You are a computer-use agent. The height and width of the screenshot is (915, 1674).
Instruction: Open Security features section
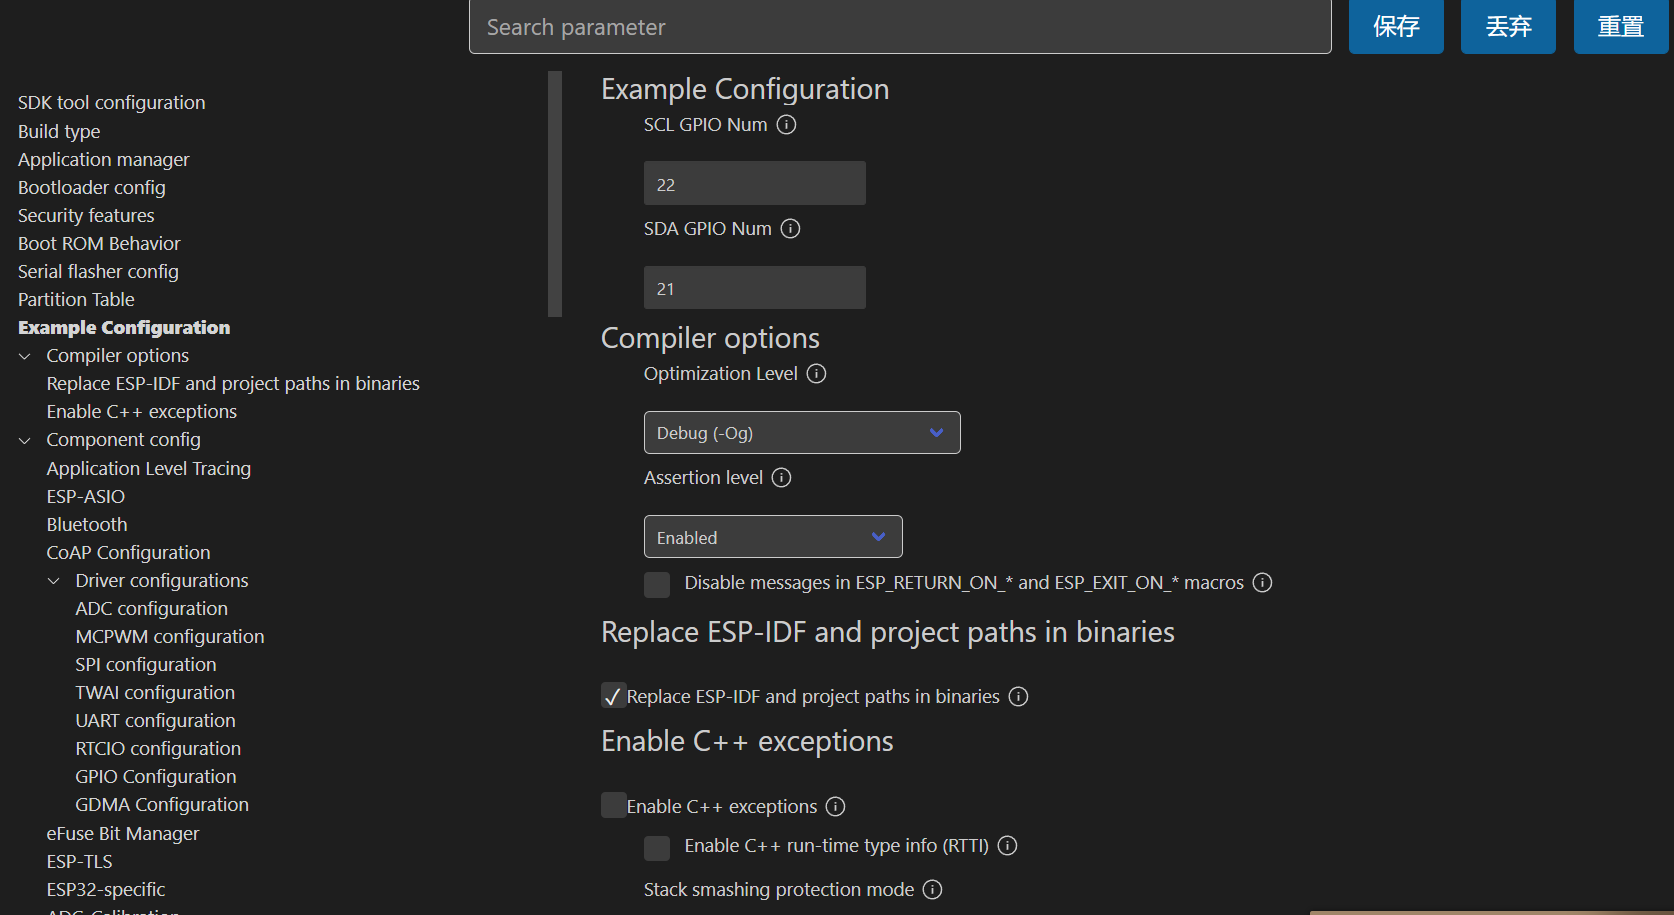[x=86, y=216]
